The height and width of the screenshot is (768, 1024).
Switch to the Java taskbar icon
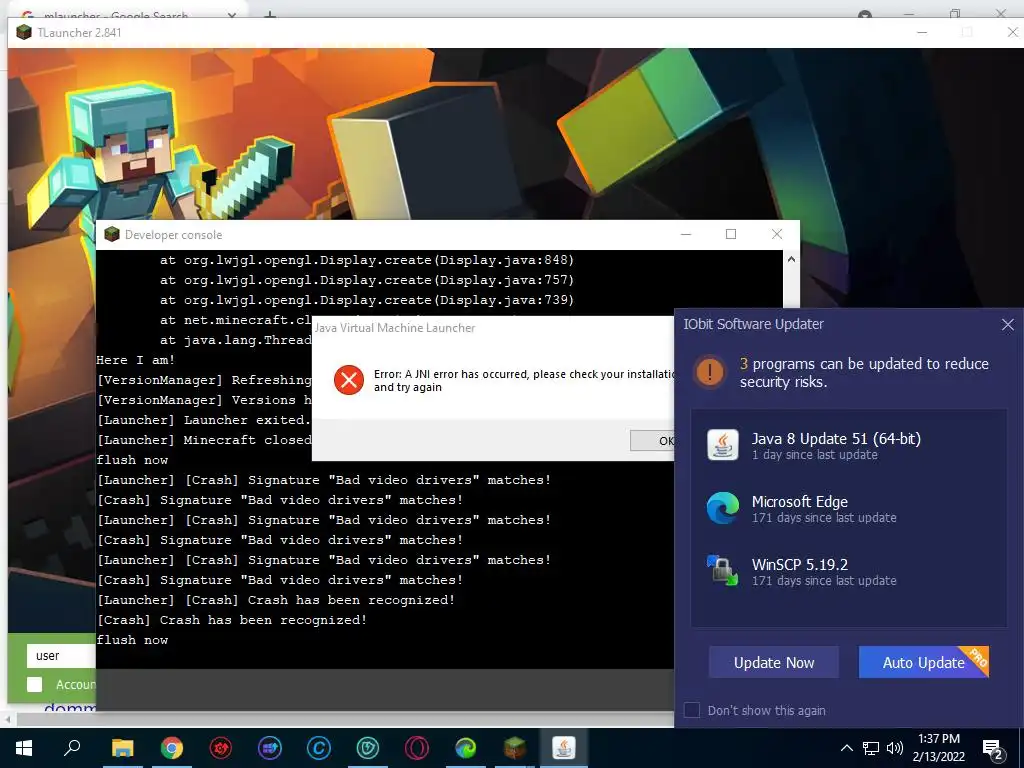click(564, 748)
